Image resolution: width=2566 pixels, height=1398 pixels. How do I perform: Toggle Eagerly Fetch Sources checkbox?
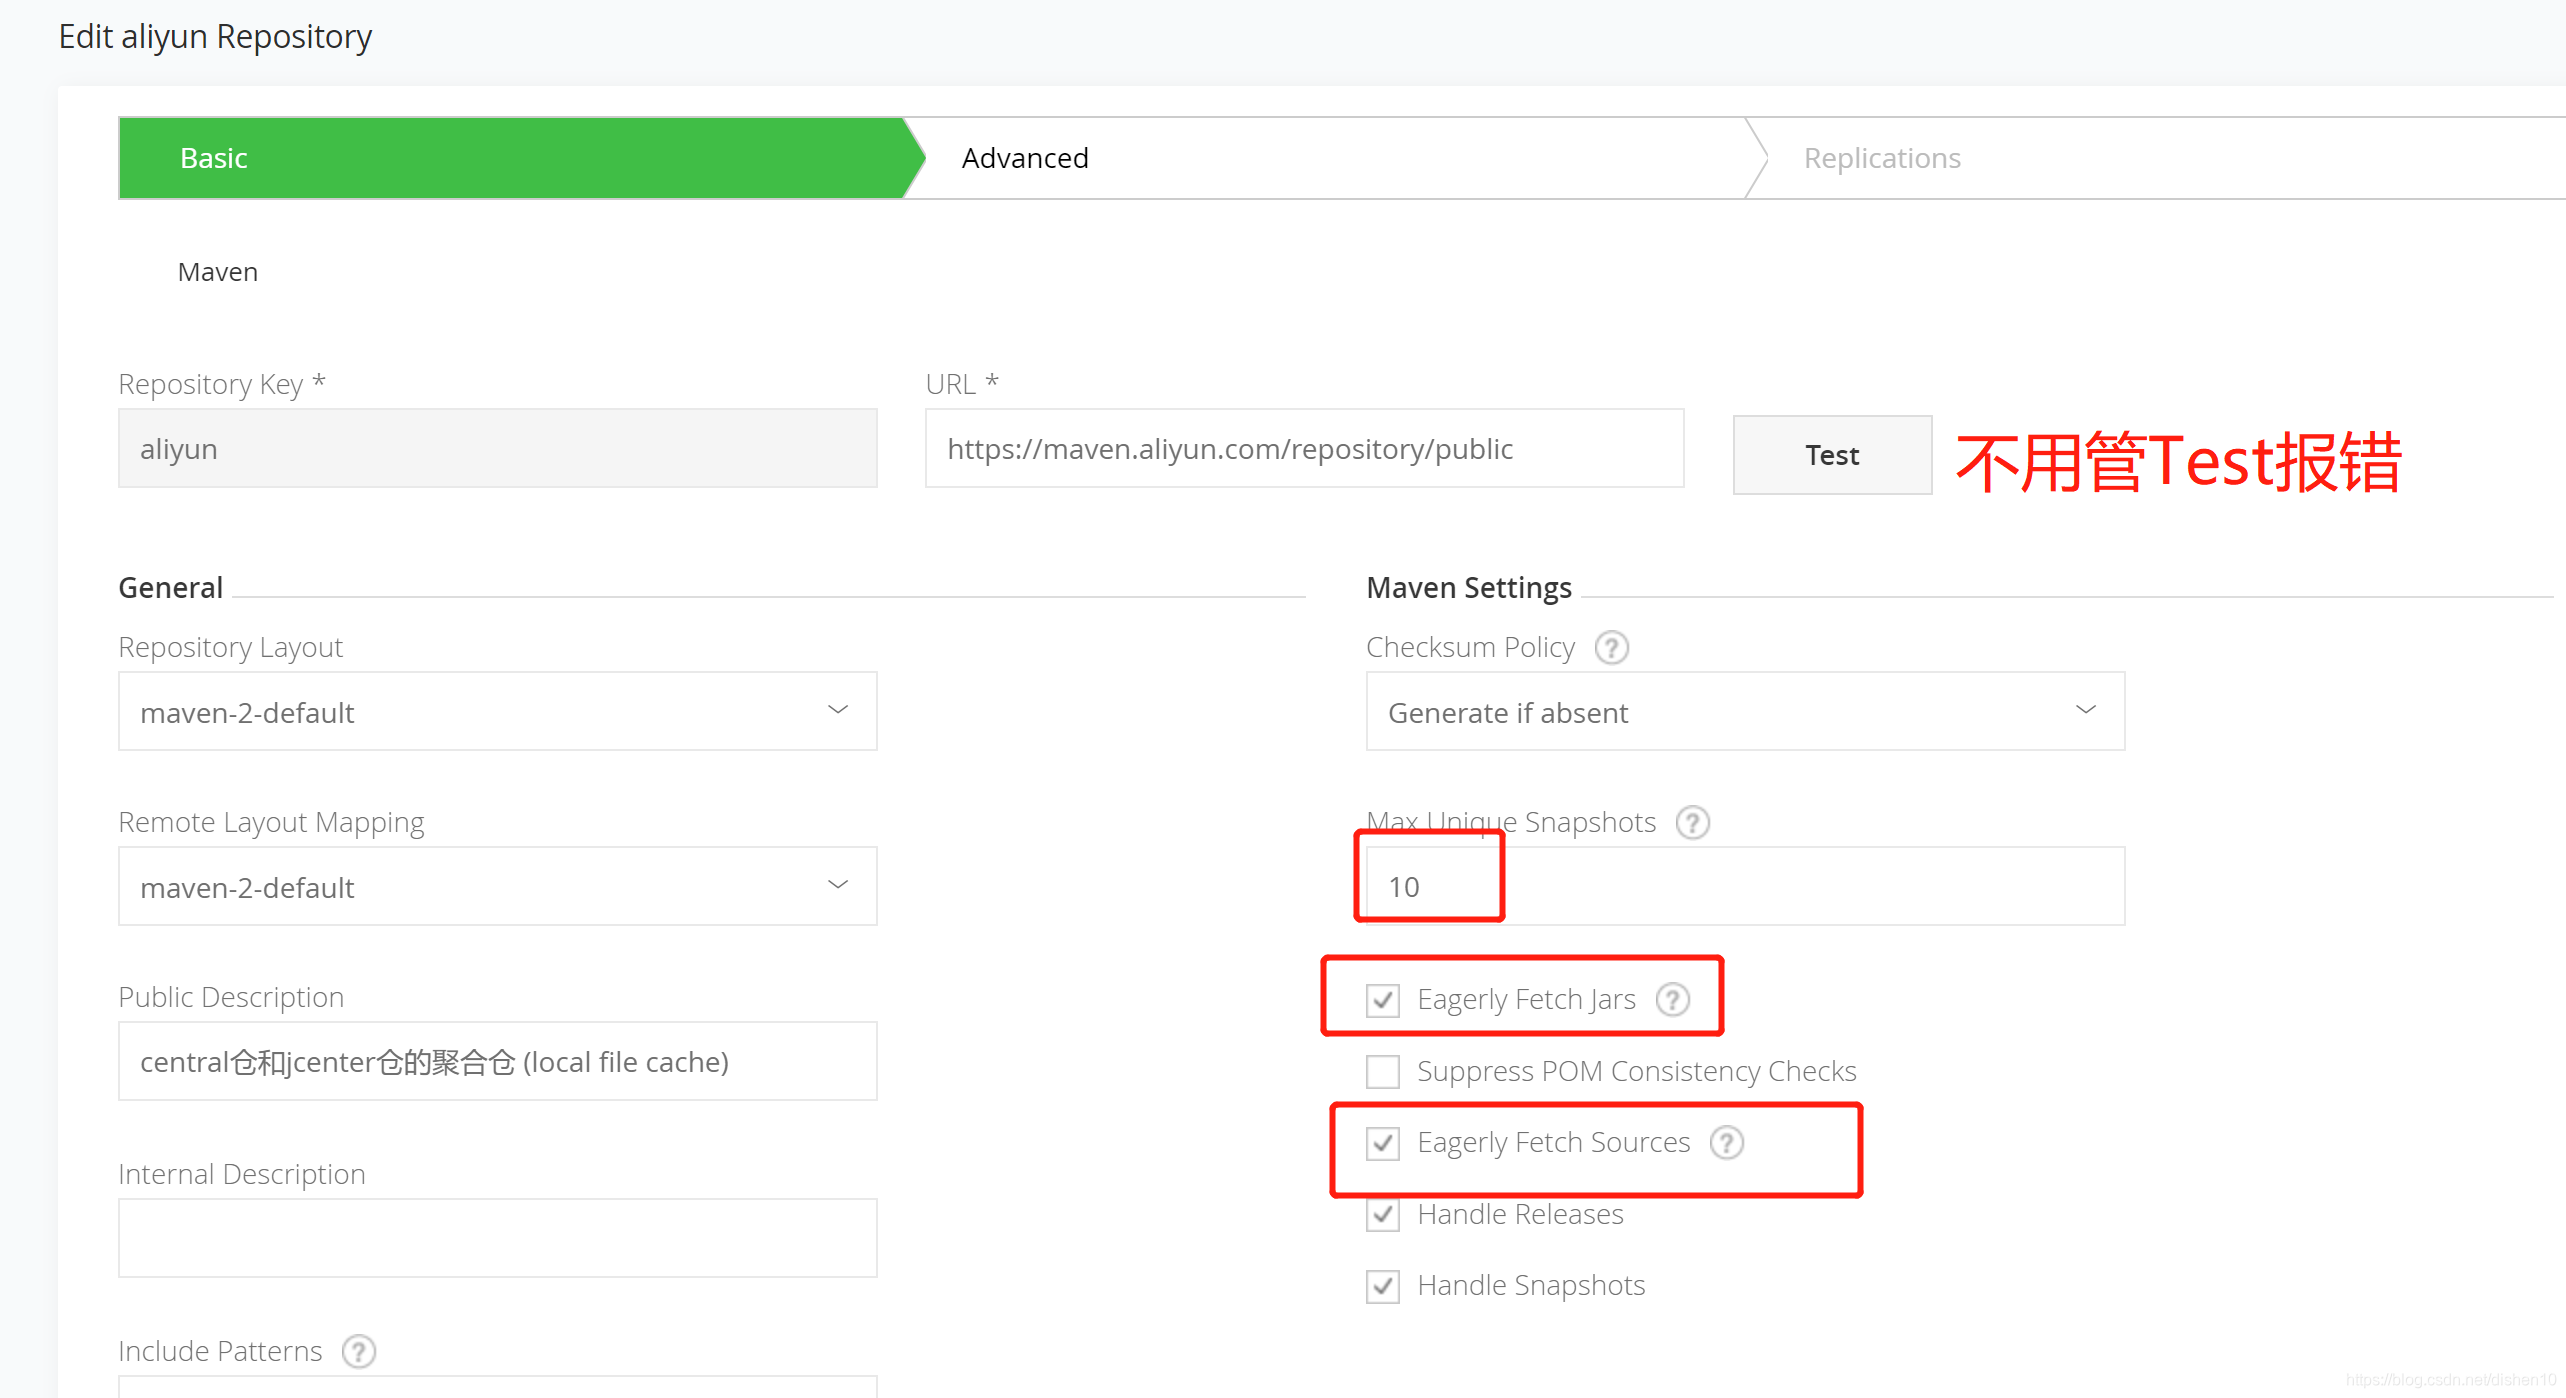coord(1383,1143)
